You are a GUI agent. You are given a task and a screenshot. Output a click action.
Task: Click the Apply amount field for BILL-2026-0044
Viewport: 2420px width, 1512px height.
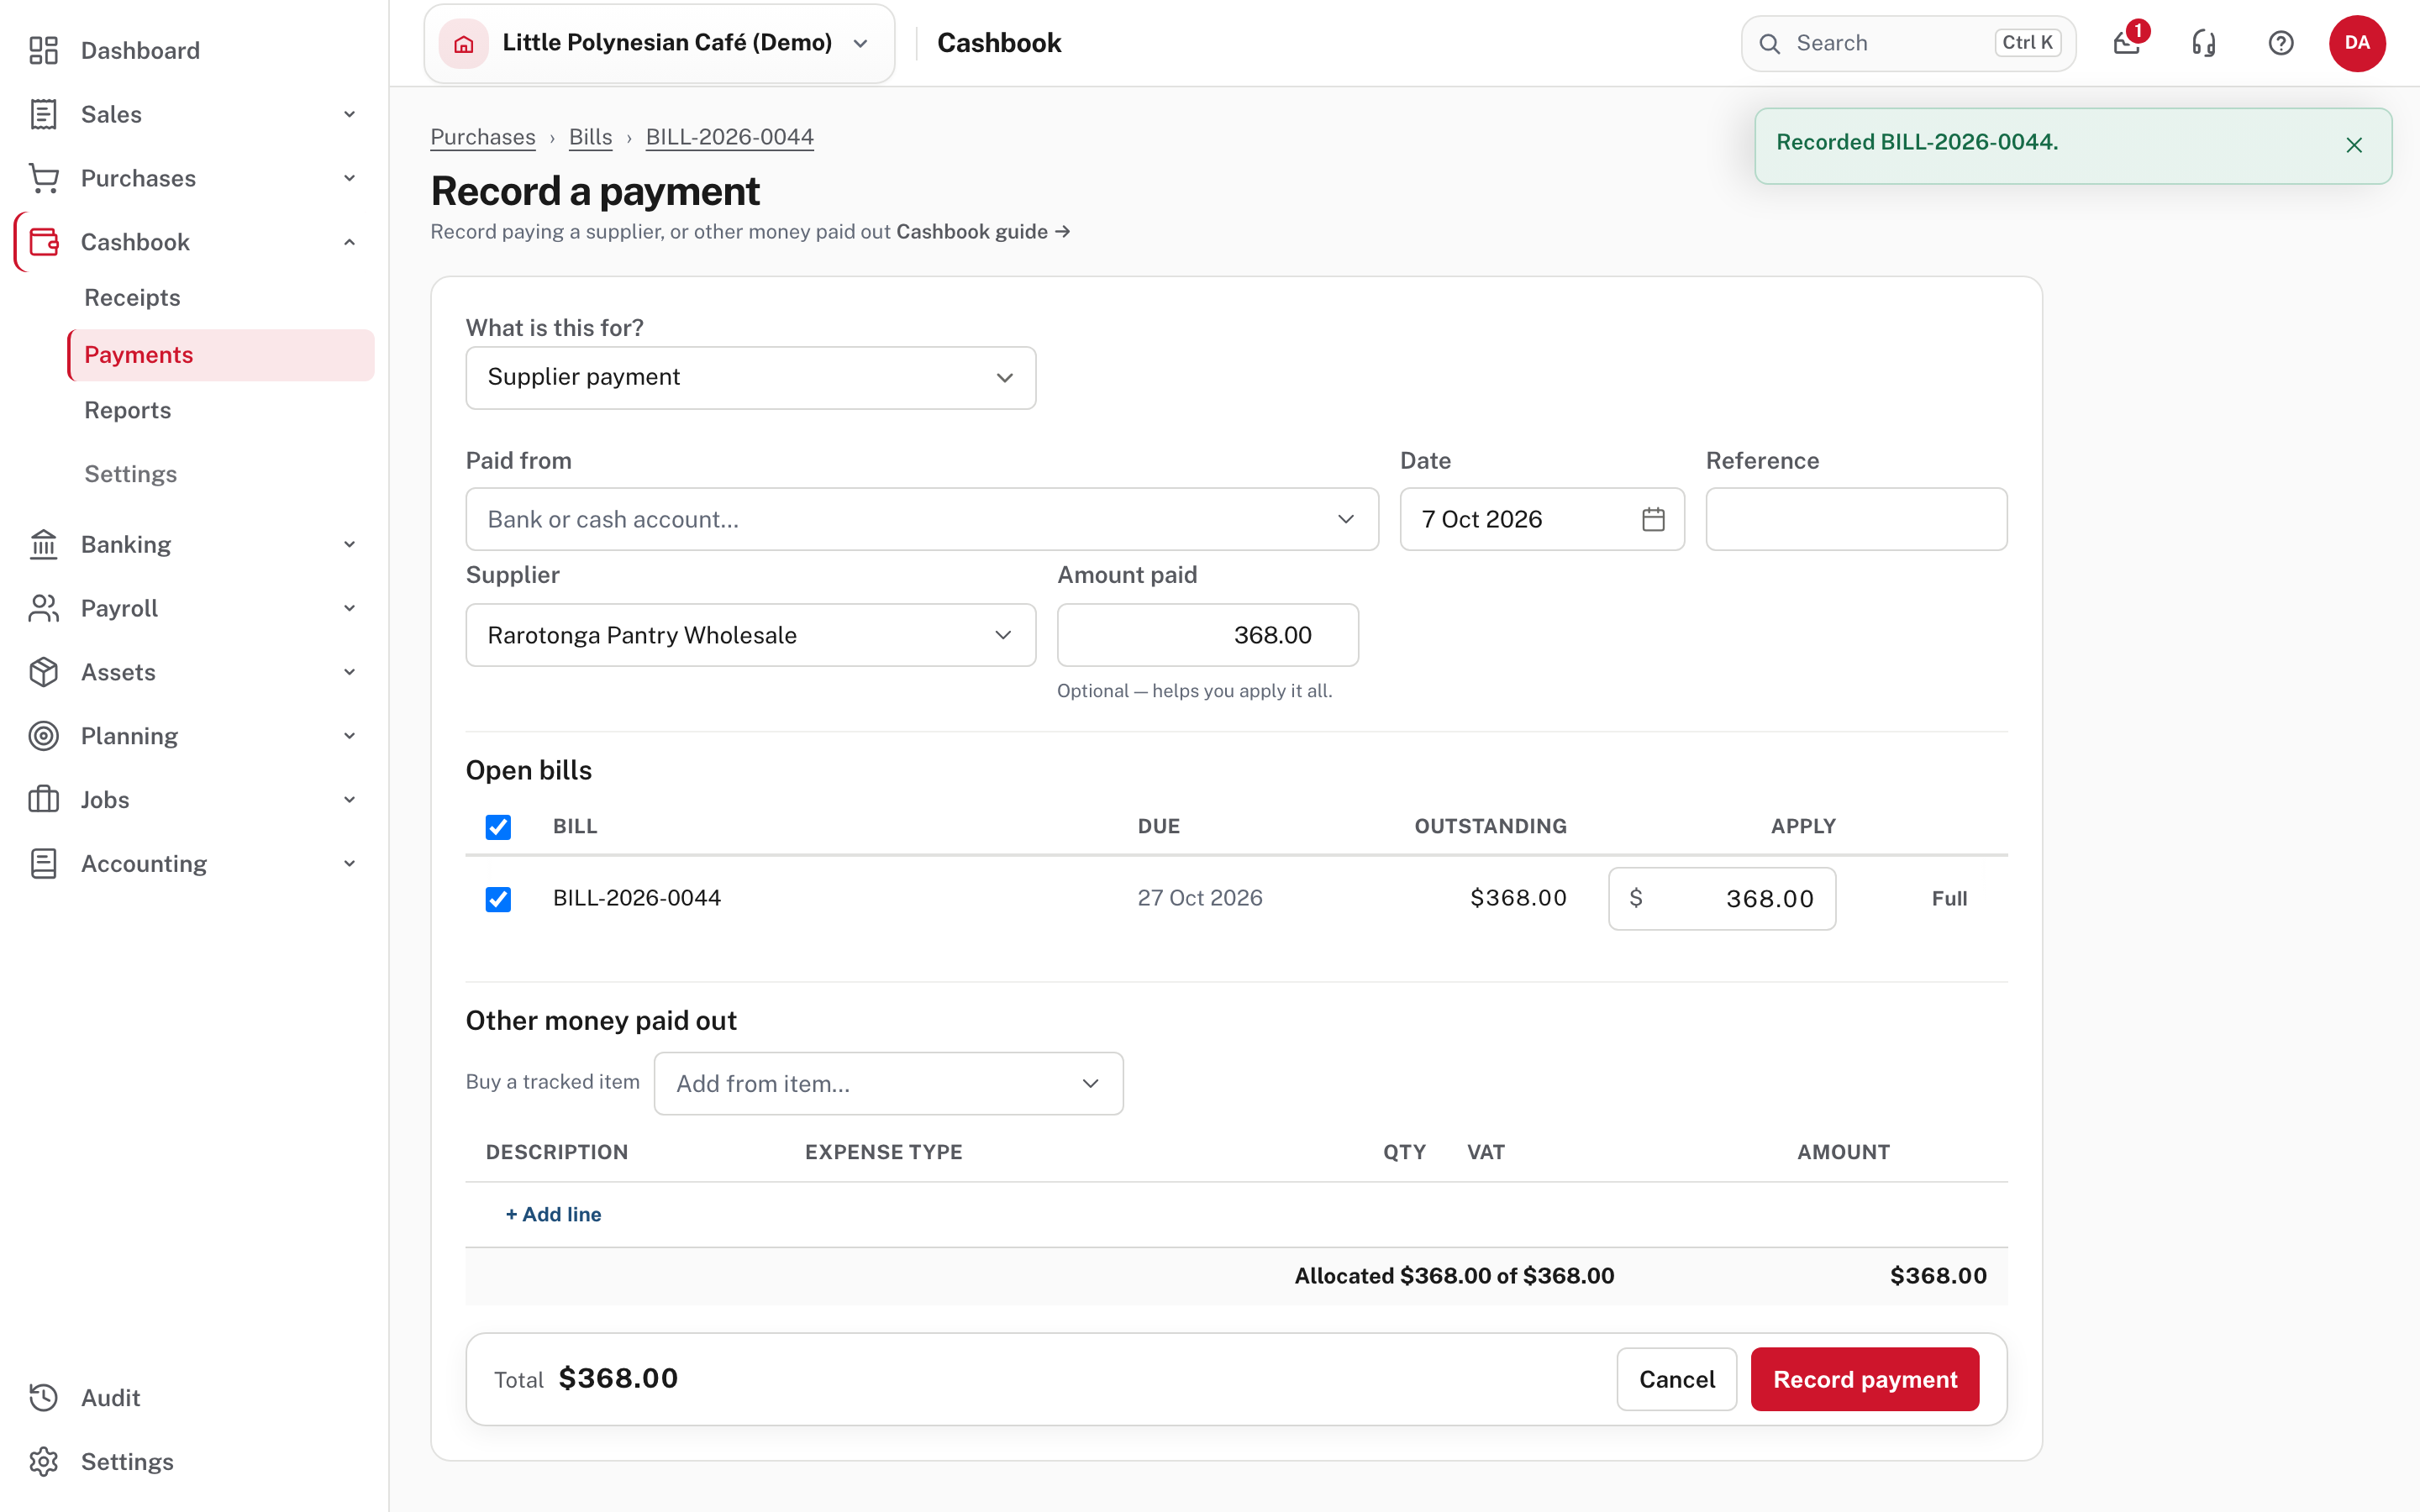(x=1722, y=899)
